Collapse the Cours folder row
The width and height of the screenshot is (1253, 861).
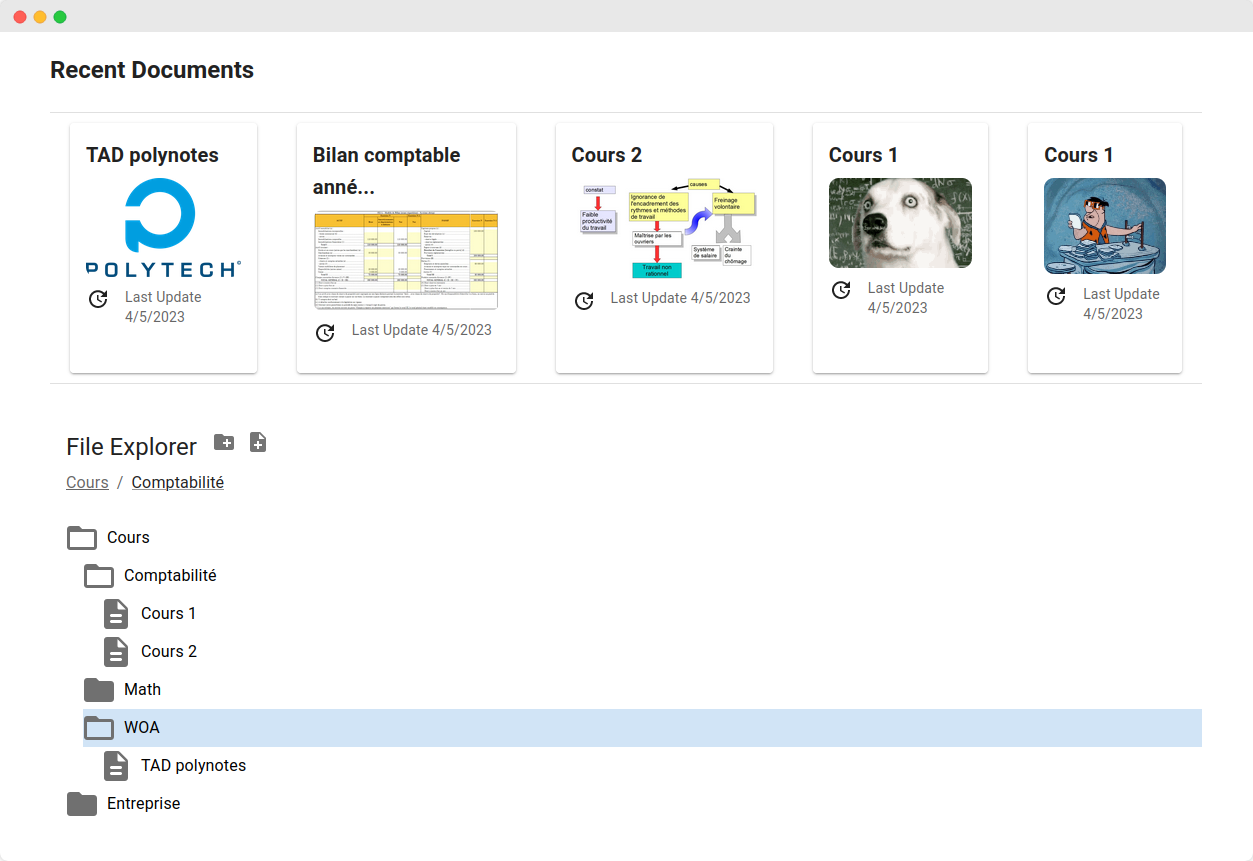pos(634,538)
